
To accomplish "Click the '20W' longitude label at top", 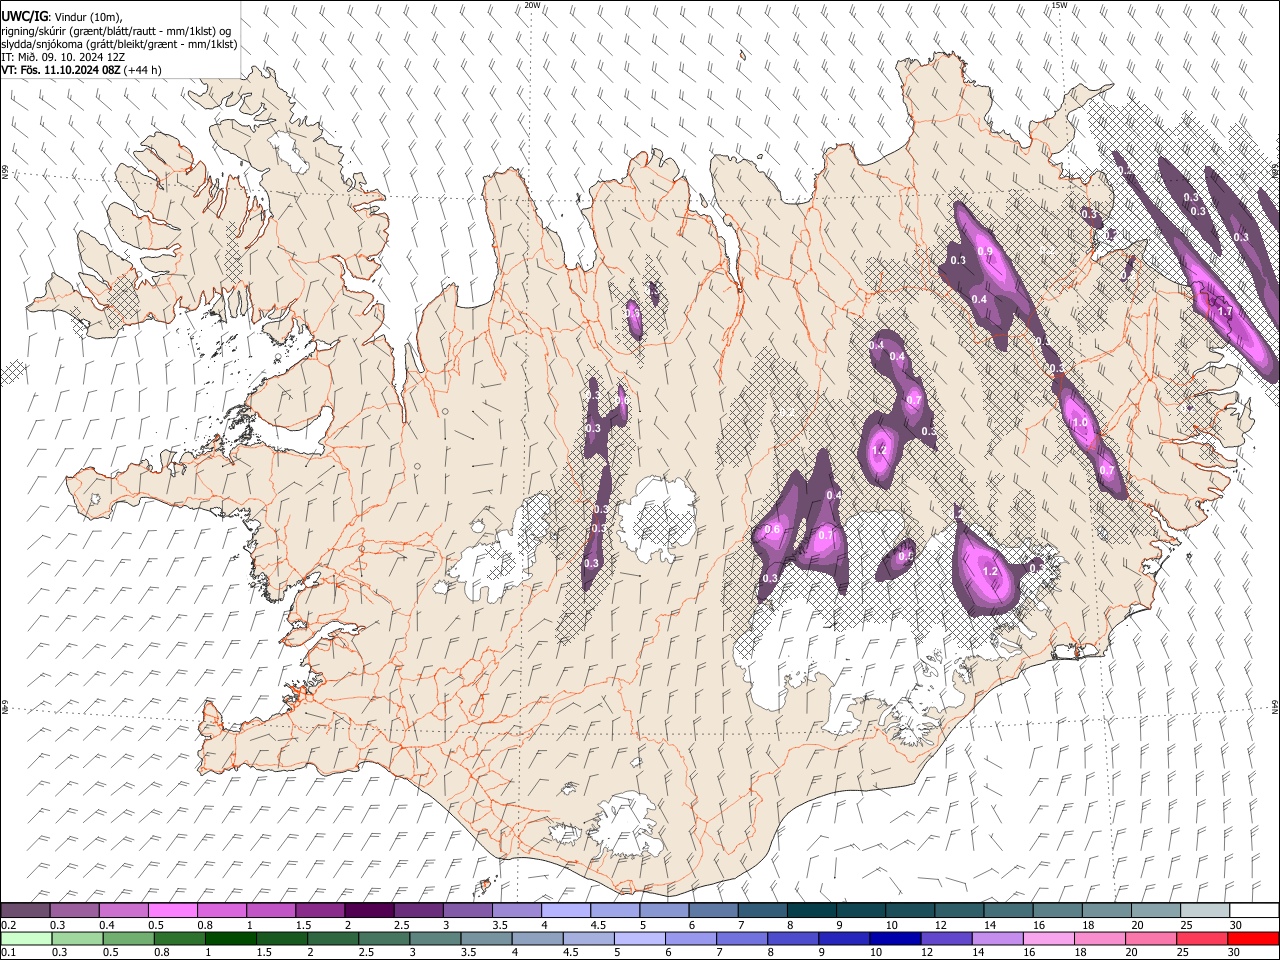I will click(x=532, y=5).
